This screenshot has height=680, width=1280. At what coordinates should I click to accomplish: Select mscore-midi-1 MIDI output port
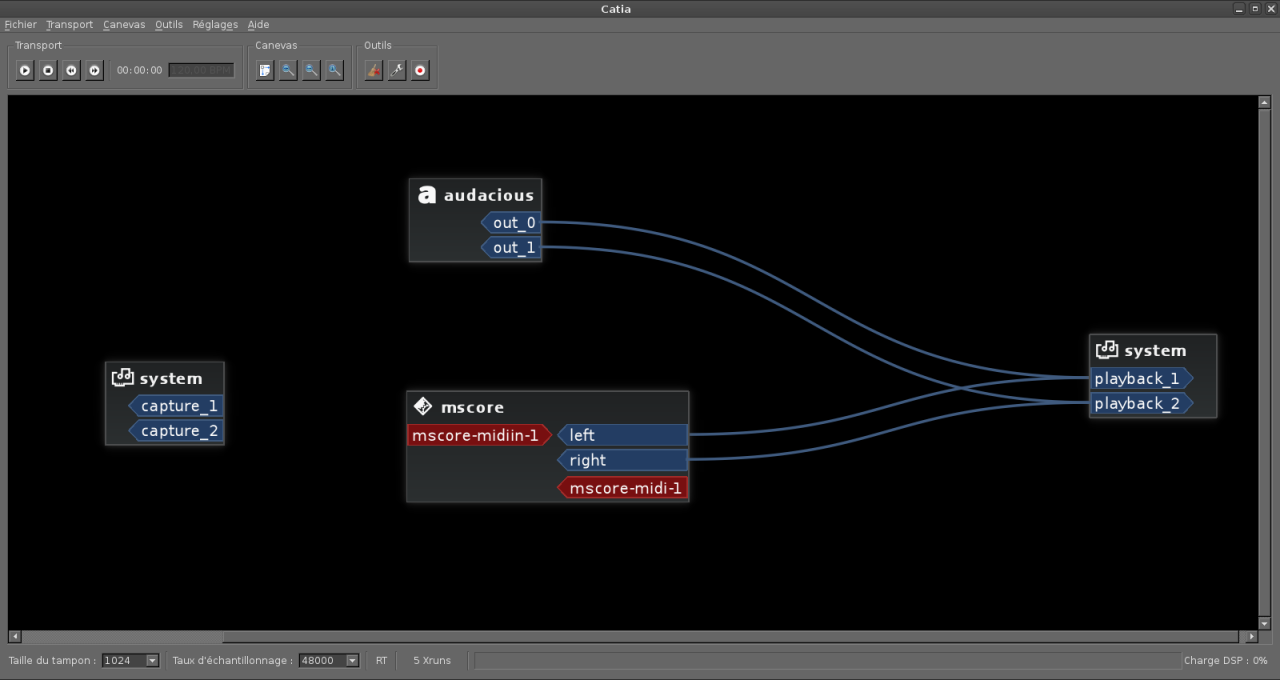(622, 488)
